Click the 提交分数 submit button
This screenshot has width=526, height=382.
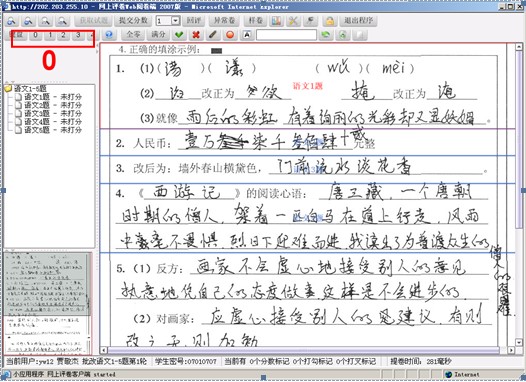click(x=133, y=21)
